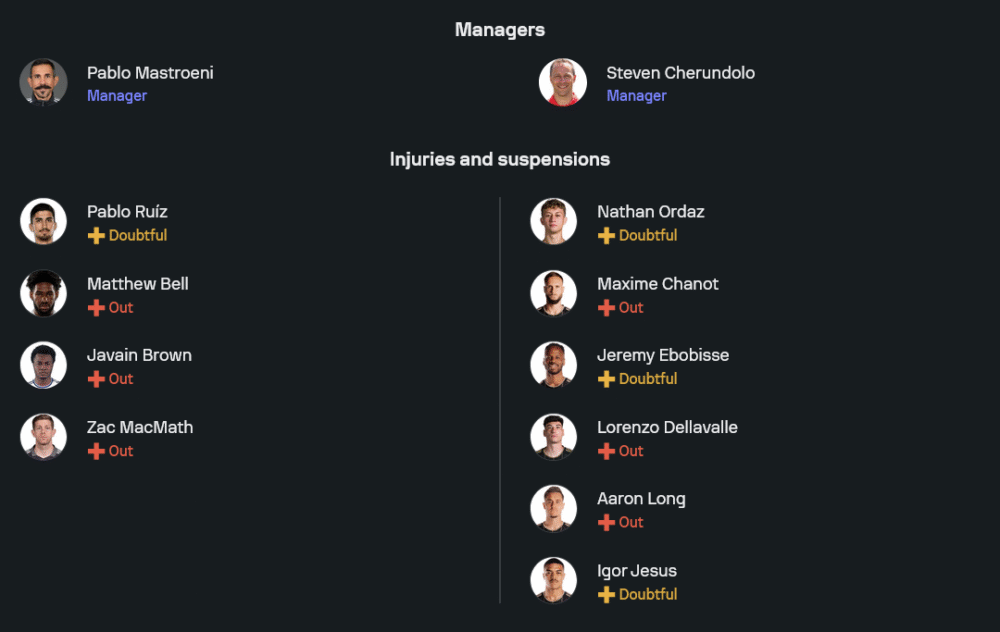The image size is (1000, 632).
Task: Open Jeremy Ebobisse player name link
Action: pyautogui.click(x=663, y=355)
